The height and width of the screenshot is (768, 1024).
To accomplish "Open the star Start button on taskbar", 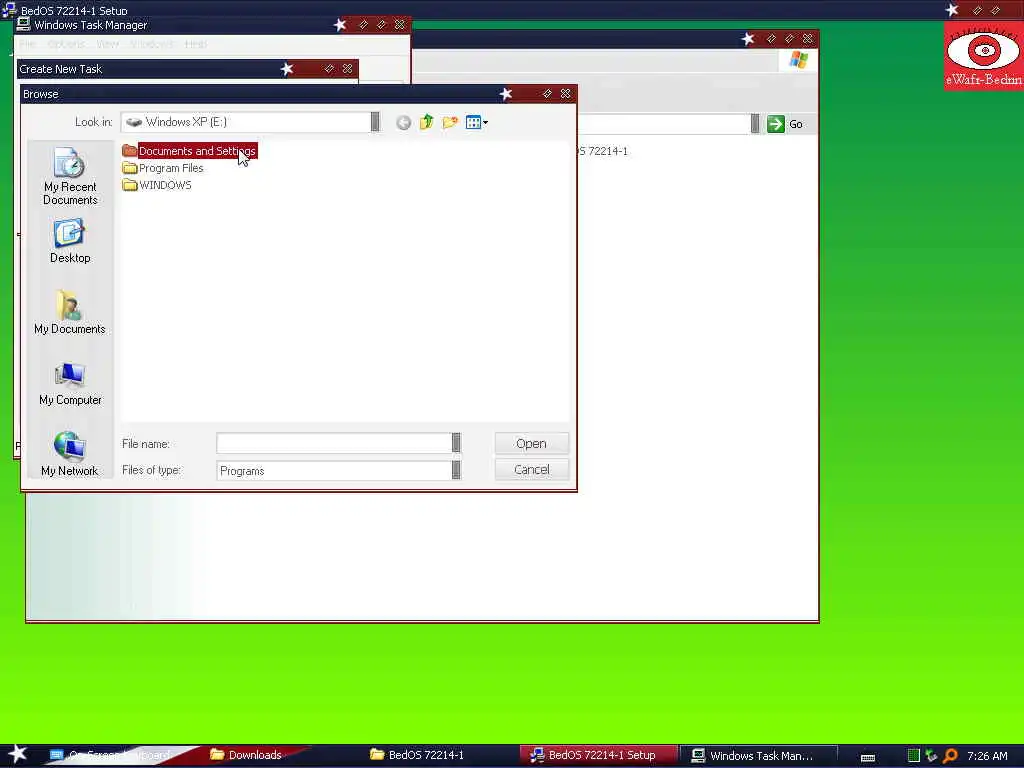I will pos(18,754).
